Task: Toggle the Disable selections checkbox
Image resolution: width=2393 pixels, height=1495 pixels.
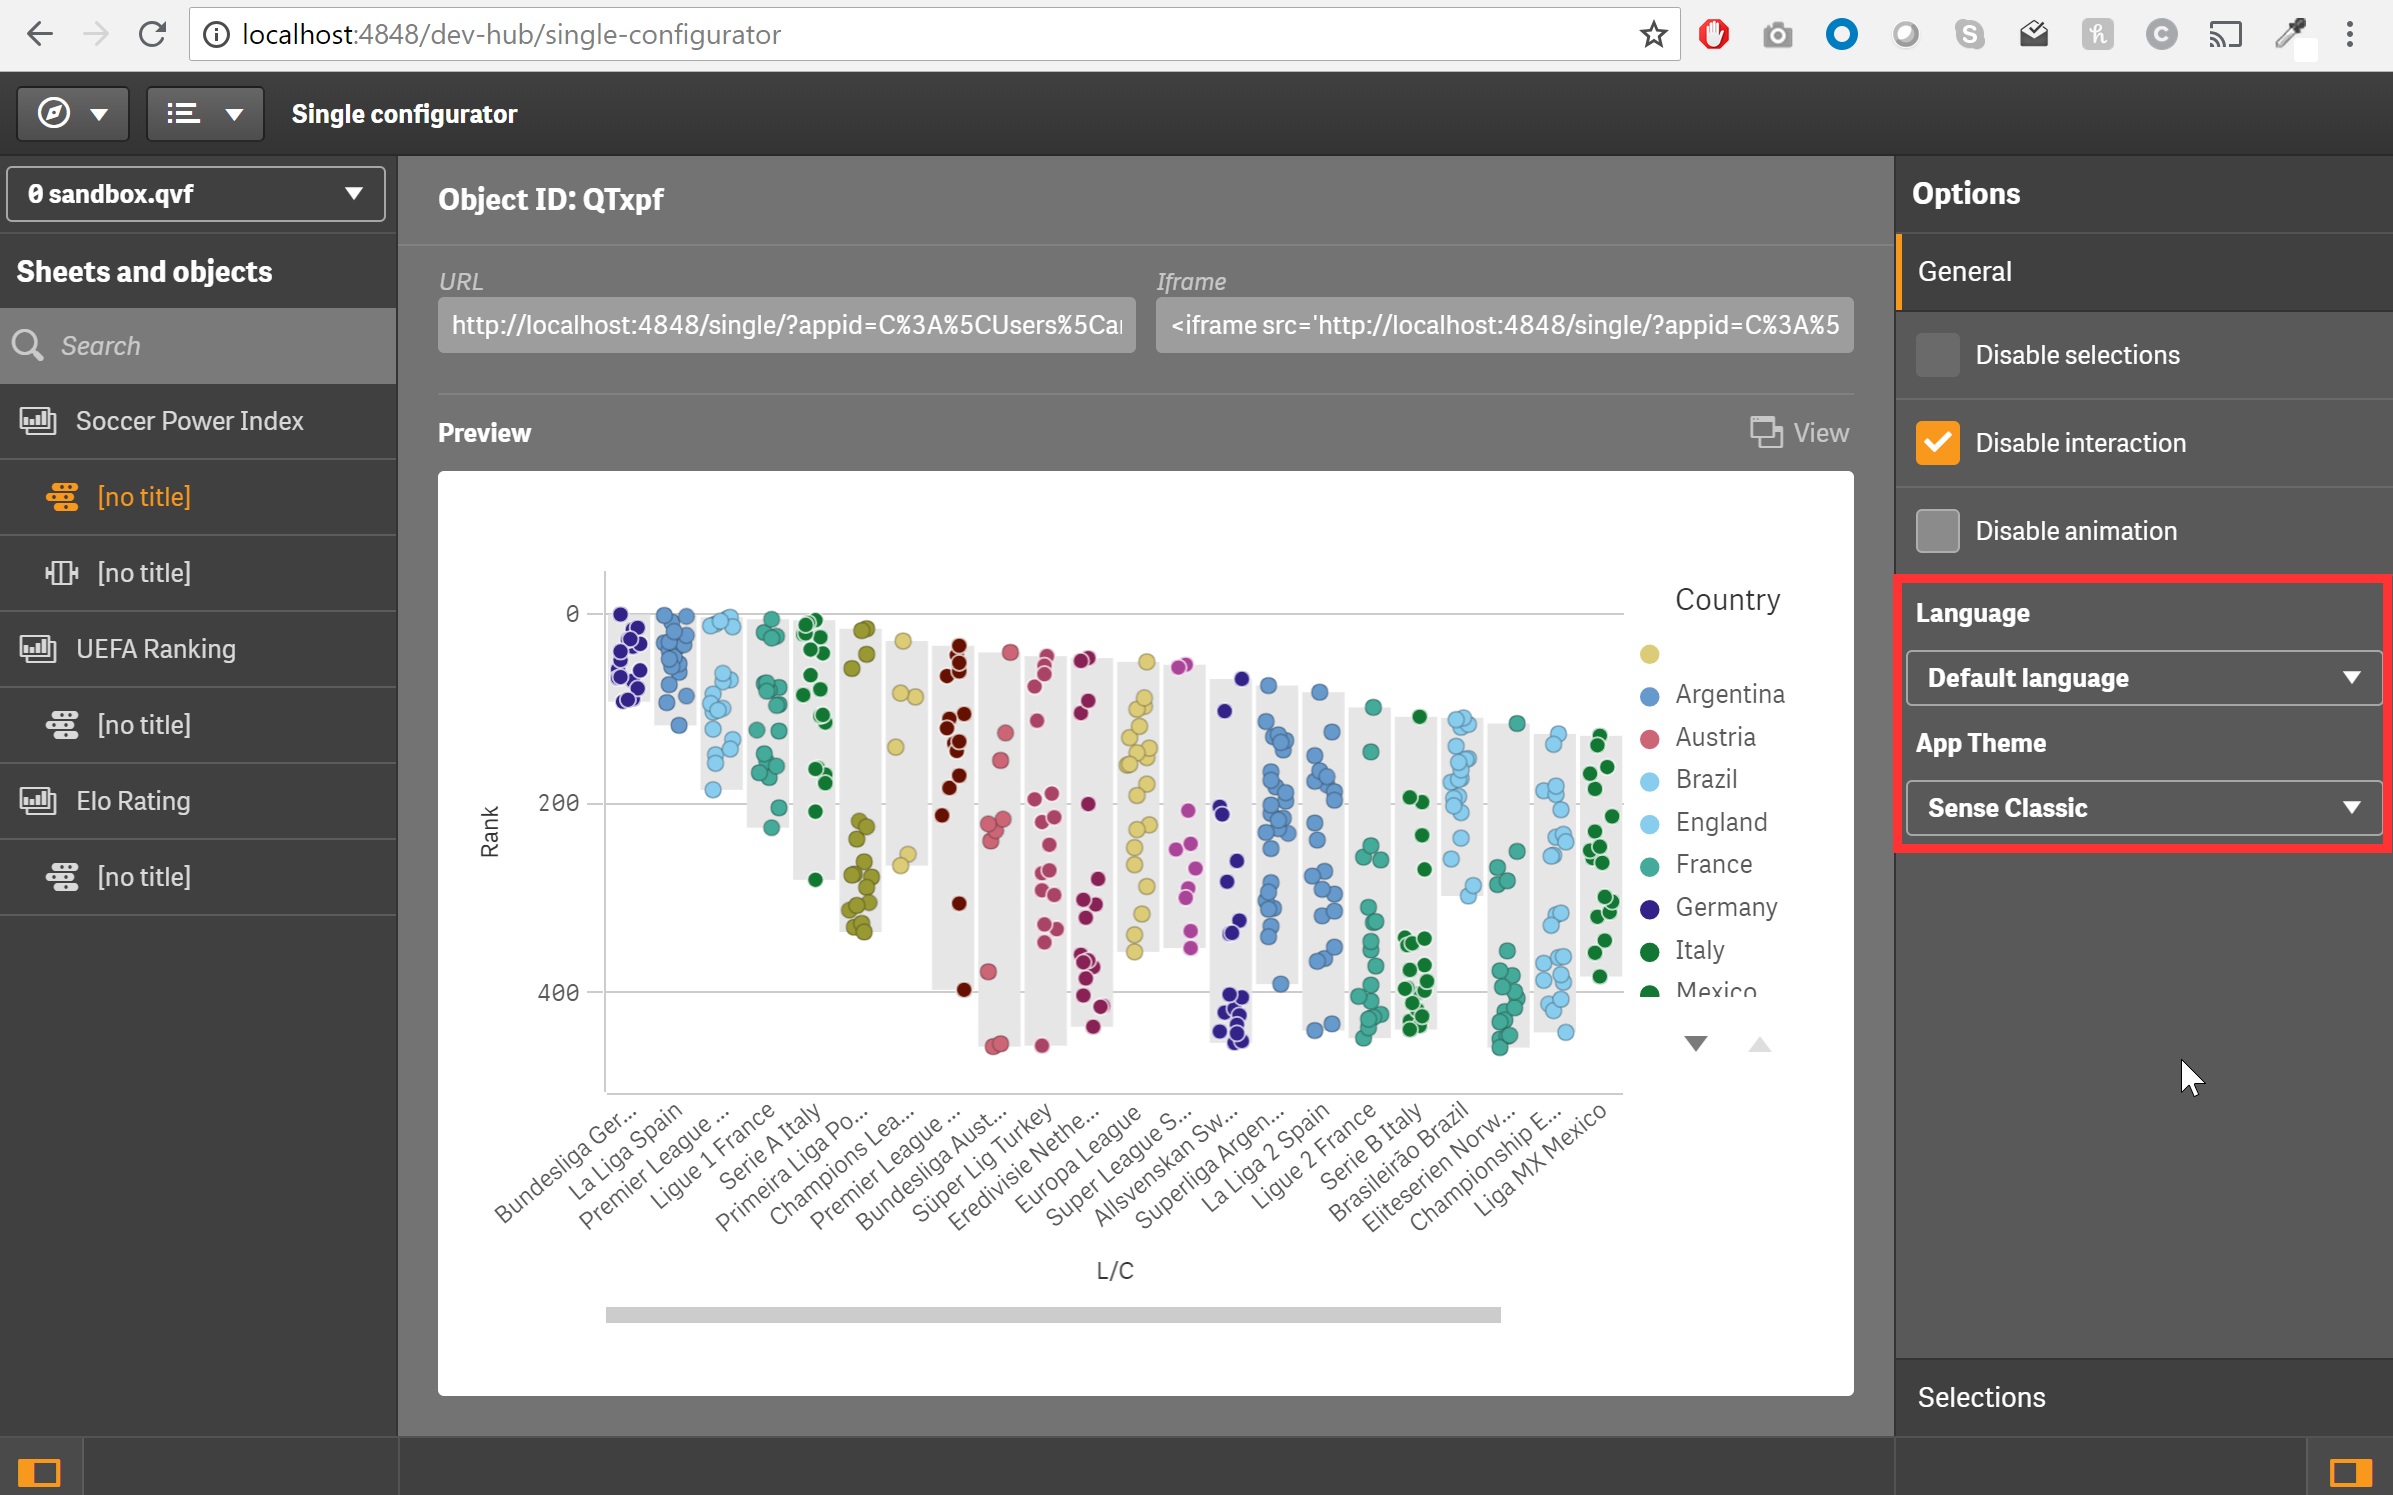Action: click(1937, 355)
